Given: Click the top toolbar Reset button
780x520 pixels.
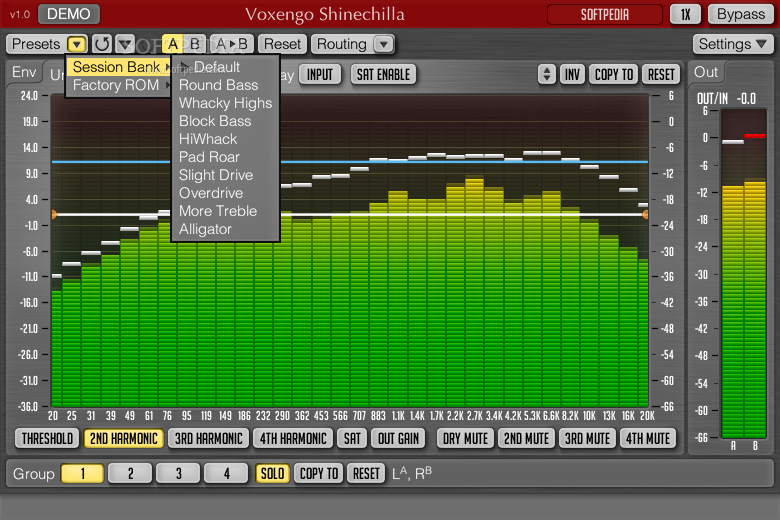Looking at the screenshot, I should click(x=282, y=44).
